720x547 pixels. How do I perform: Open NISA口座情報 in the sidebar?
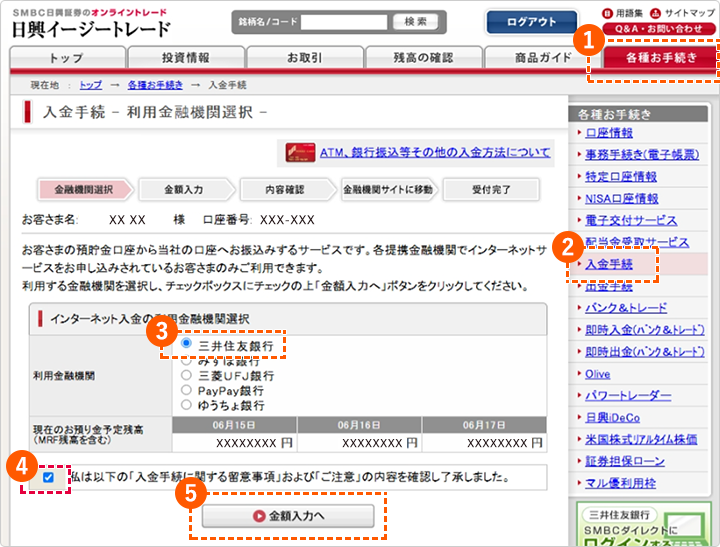(x=622, y=198)
